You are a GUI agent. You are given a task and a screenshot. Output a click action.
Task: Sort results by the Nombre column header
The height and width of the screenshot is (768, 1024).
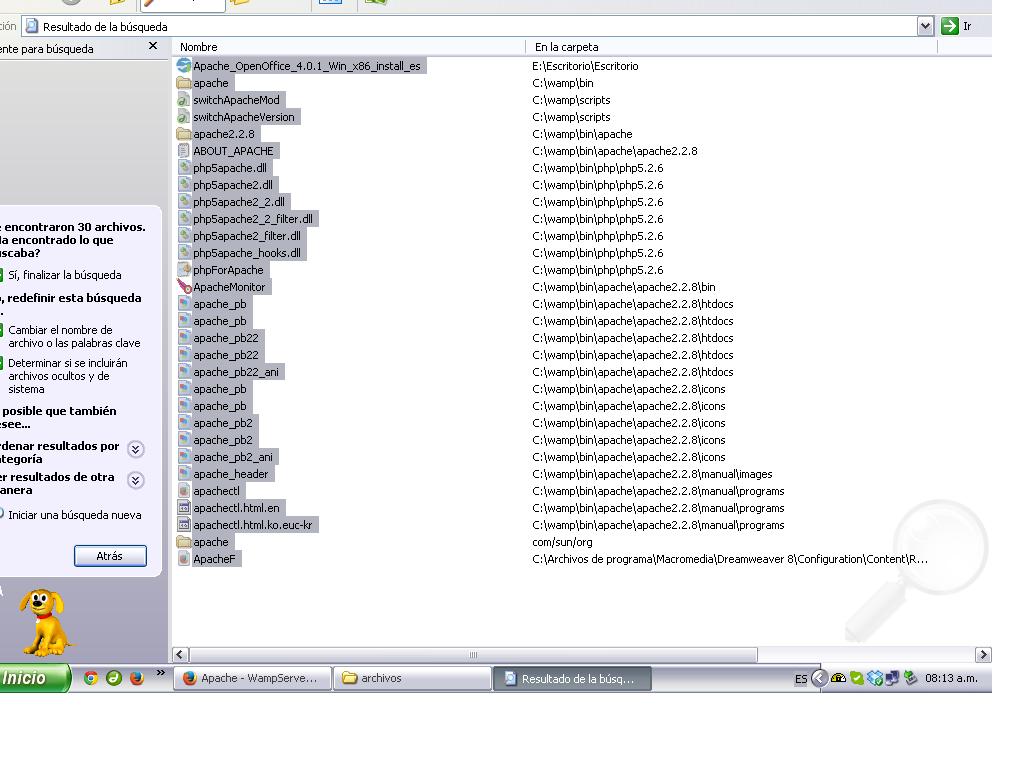coord(349,47)
